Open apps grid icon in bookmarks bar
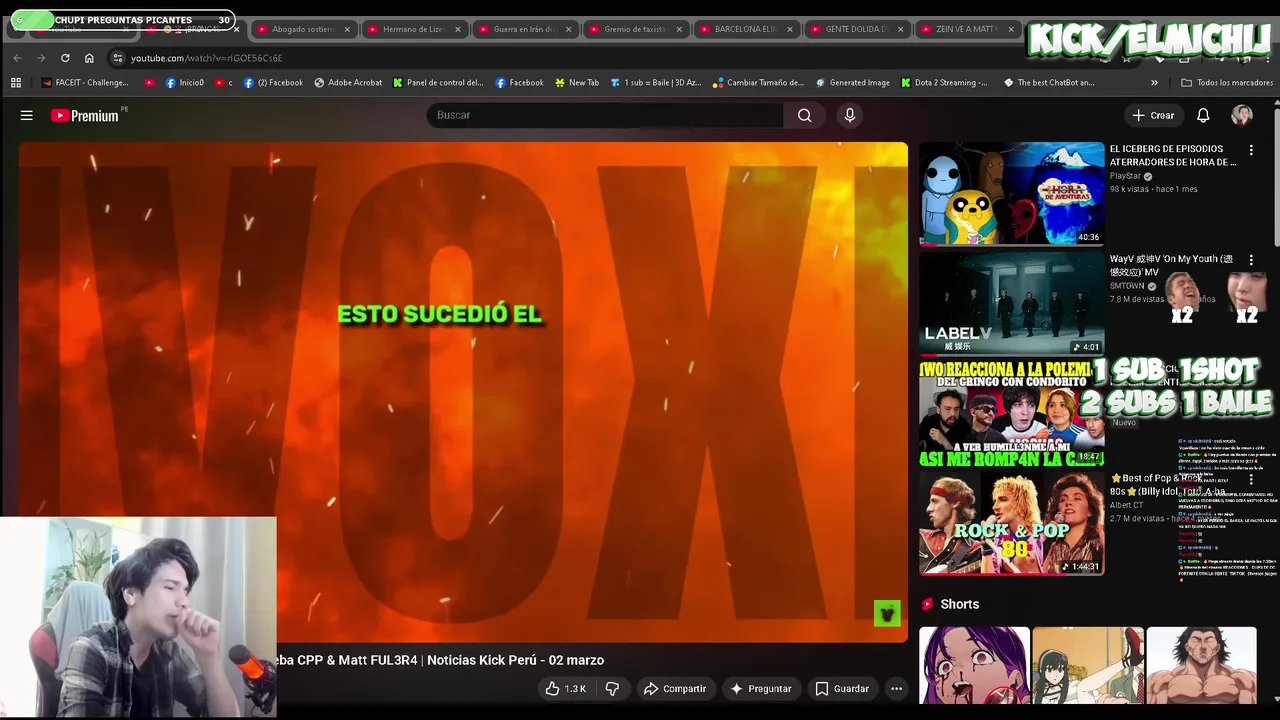The width and height of the screenshot is (1280, 720). [17, 83]
